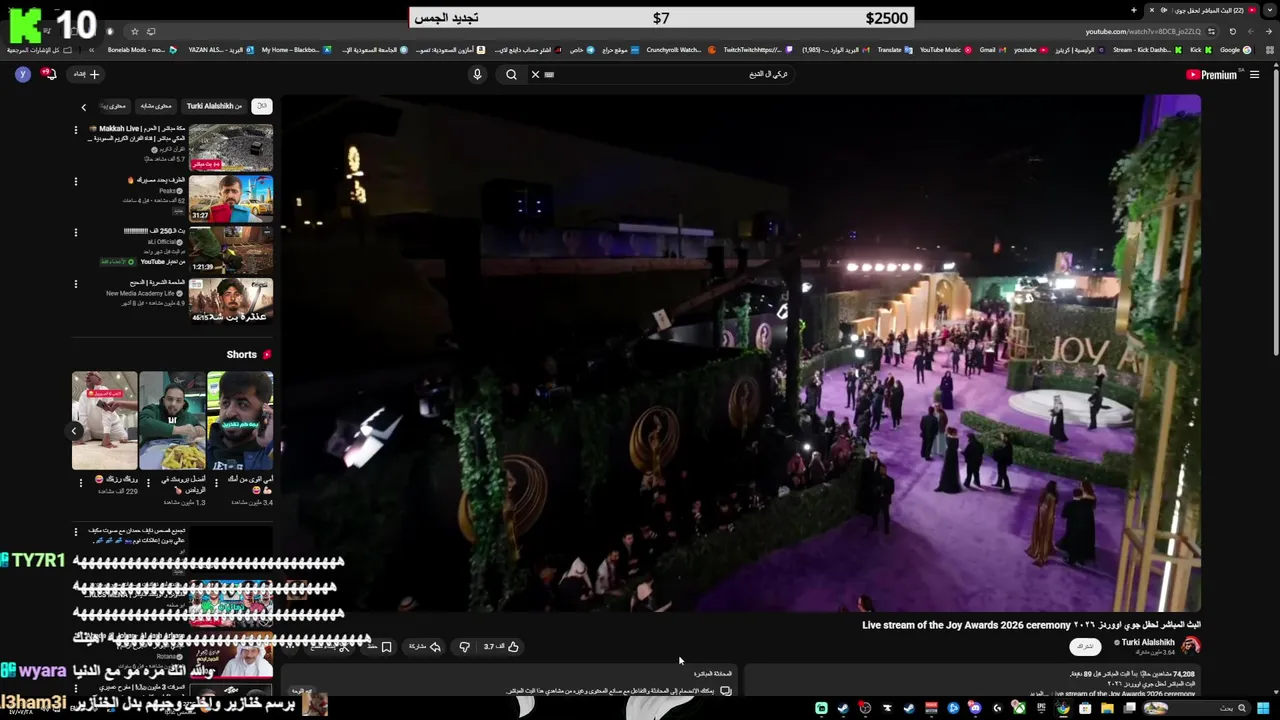Clear the search box with X
1280x720 pixels.
coord(535,74)
